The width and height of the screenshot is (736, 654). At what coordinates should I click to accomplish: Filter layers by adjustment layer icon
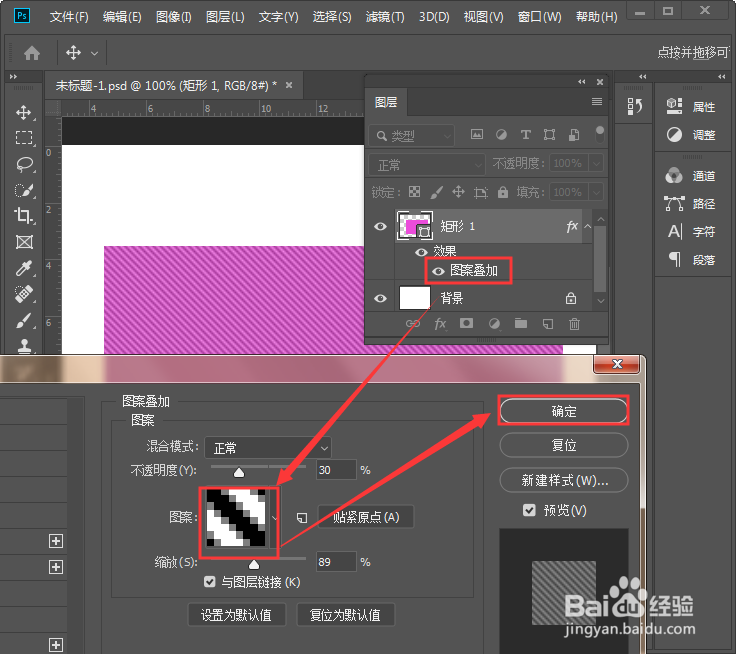(501, 135)
